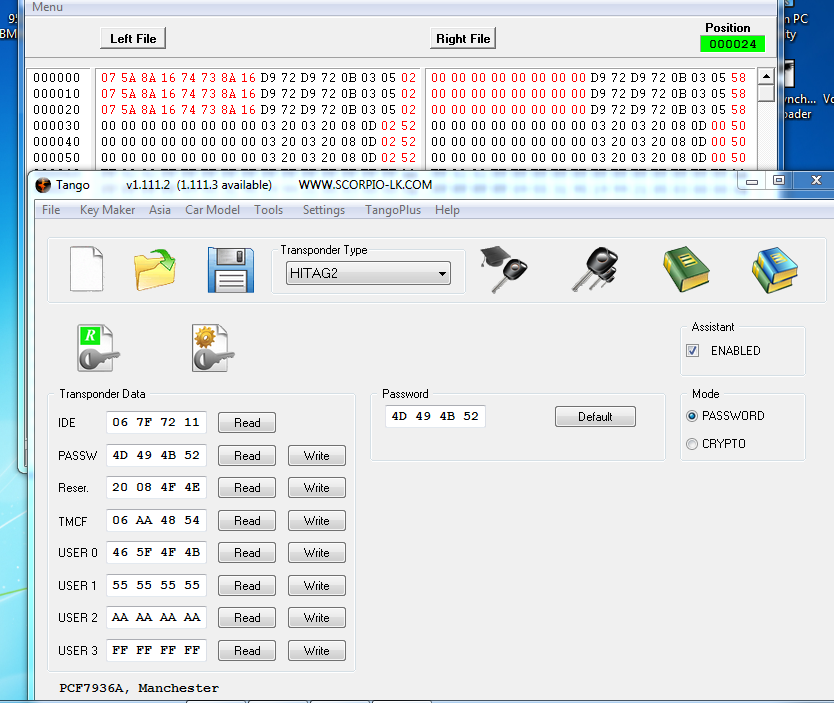Click the Default password button
This screenshot has width=834, height=703.
(595, 416)
